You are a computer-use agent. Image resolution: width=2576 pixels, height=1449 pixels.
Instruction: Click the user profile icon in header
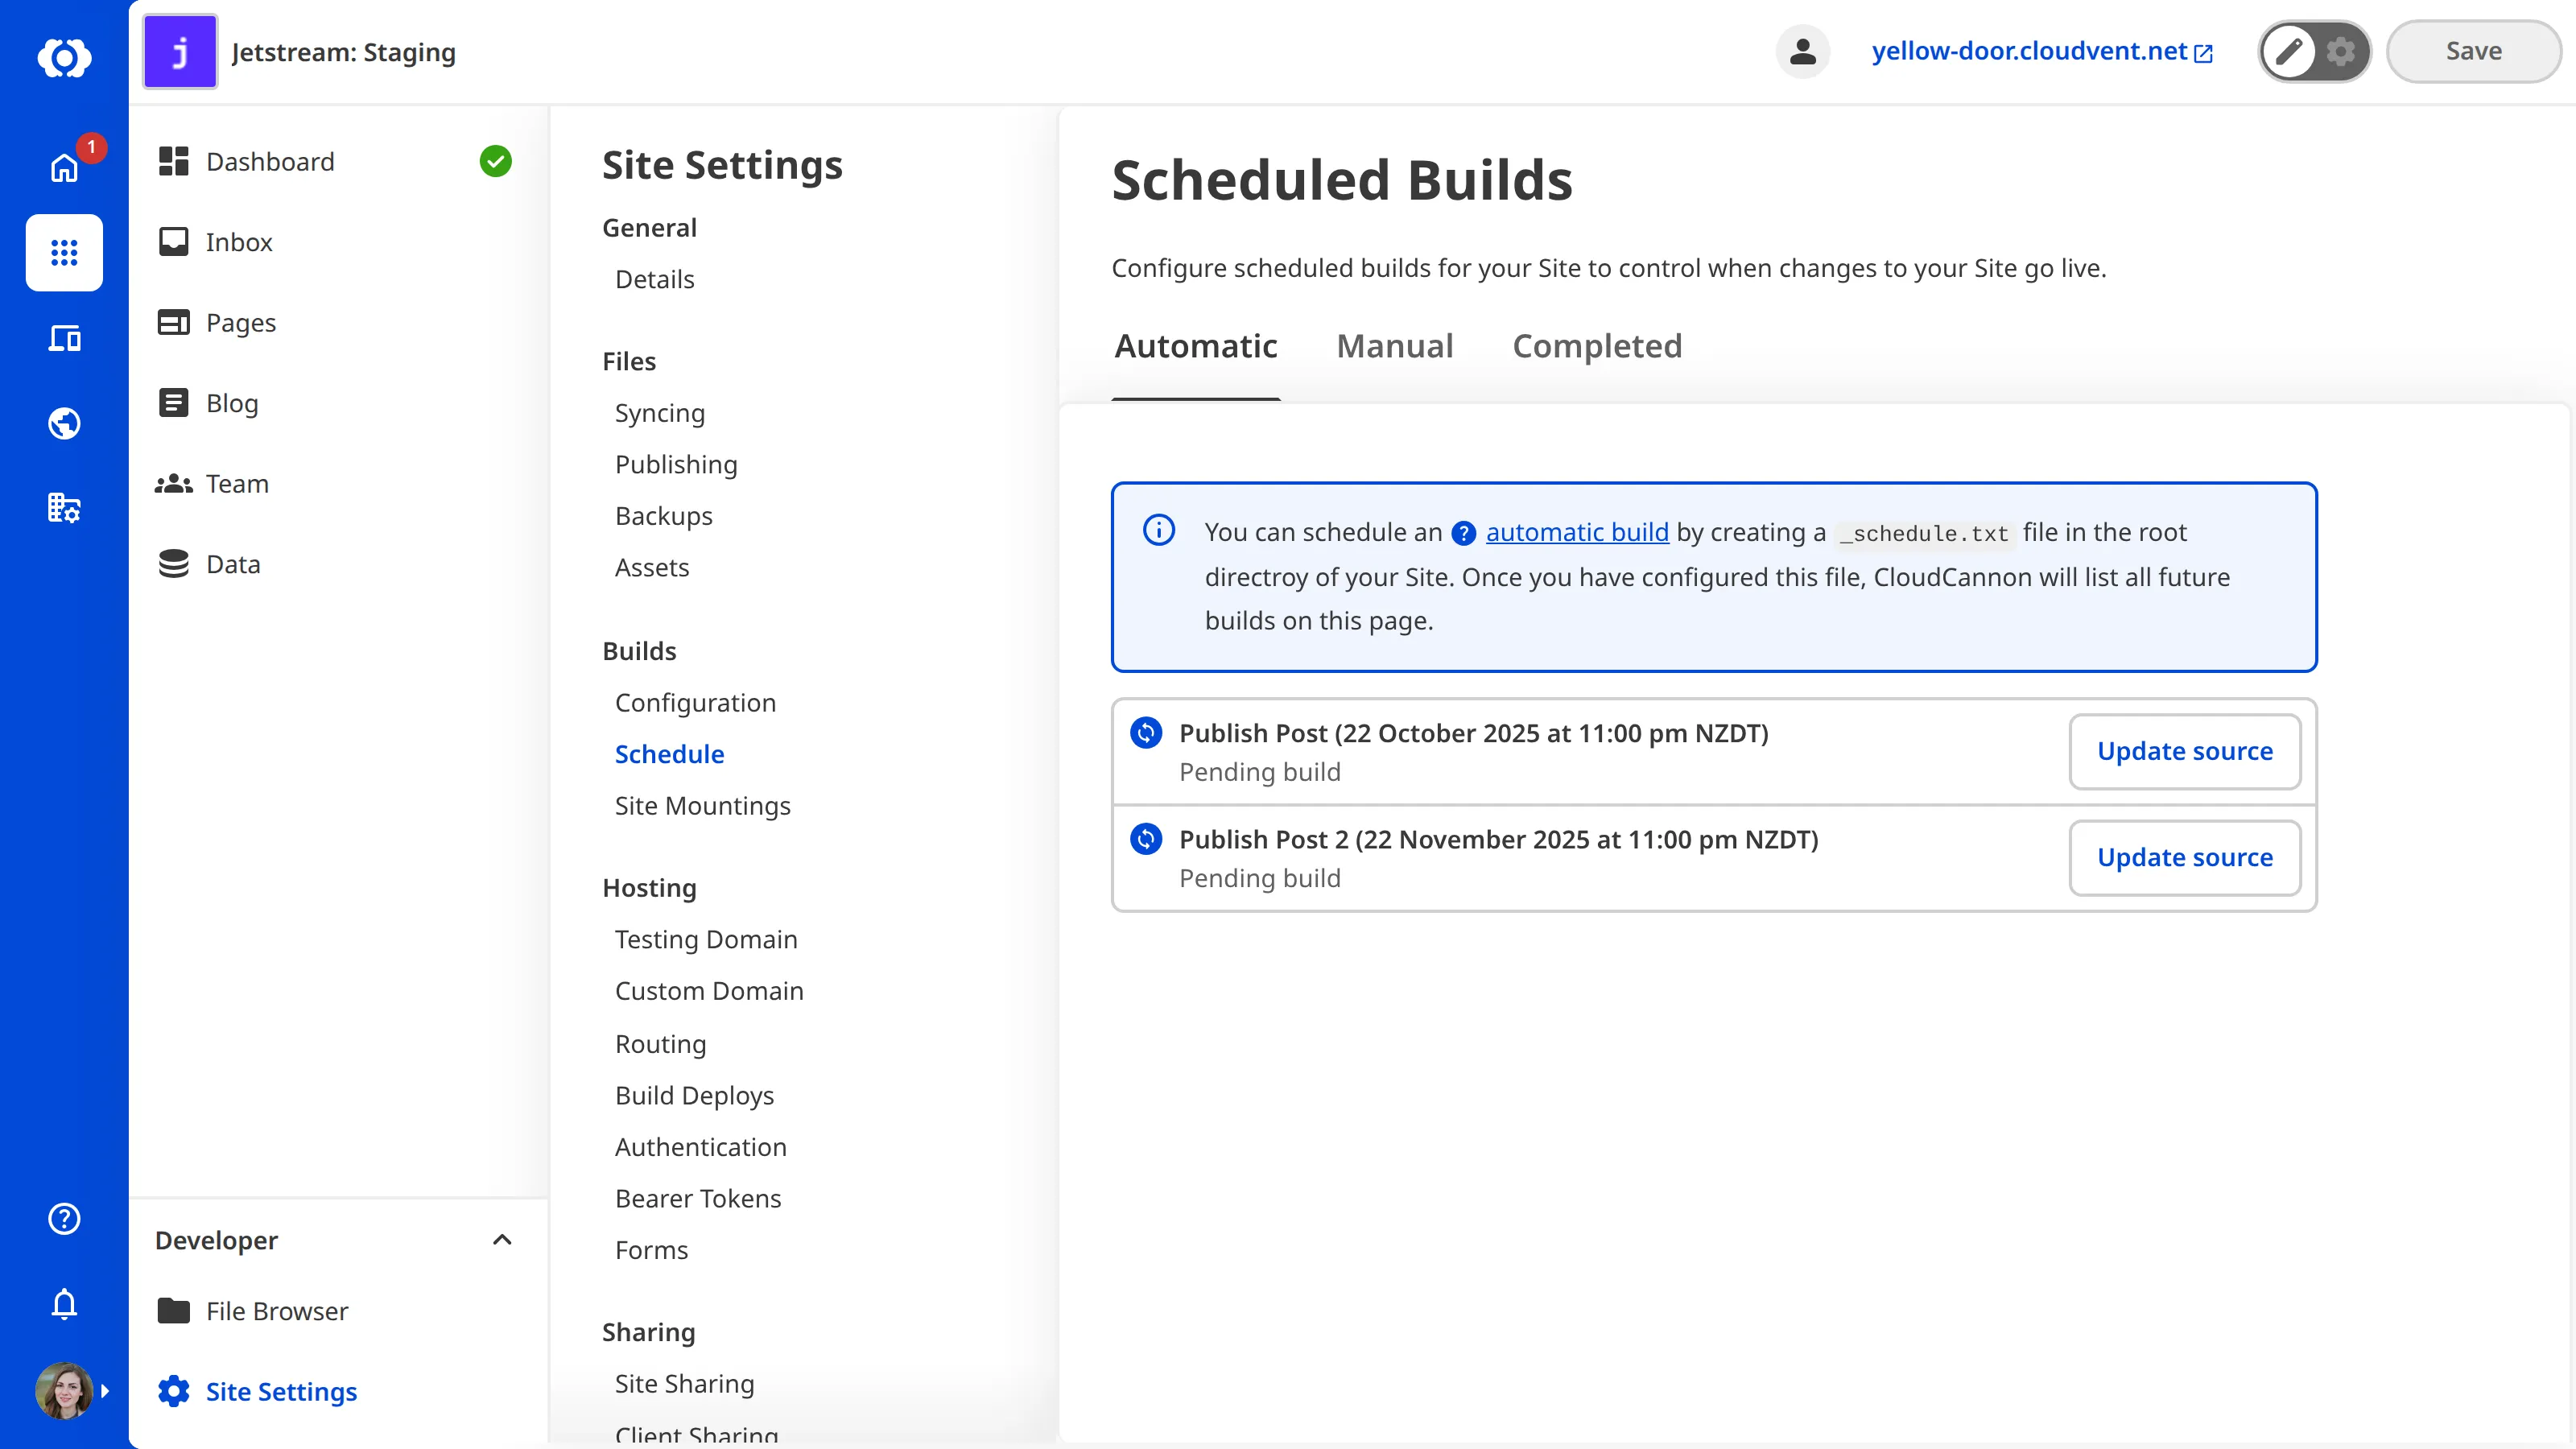pyautogui.click(x=1802, y=51)
